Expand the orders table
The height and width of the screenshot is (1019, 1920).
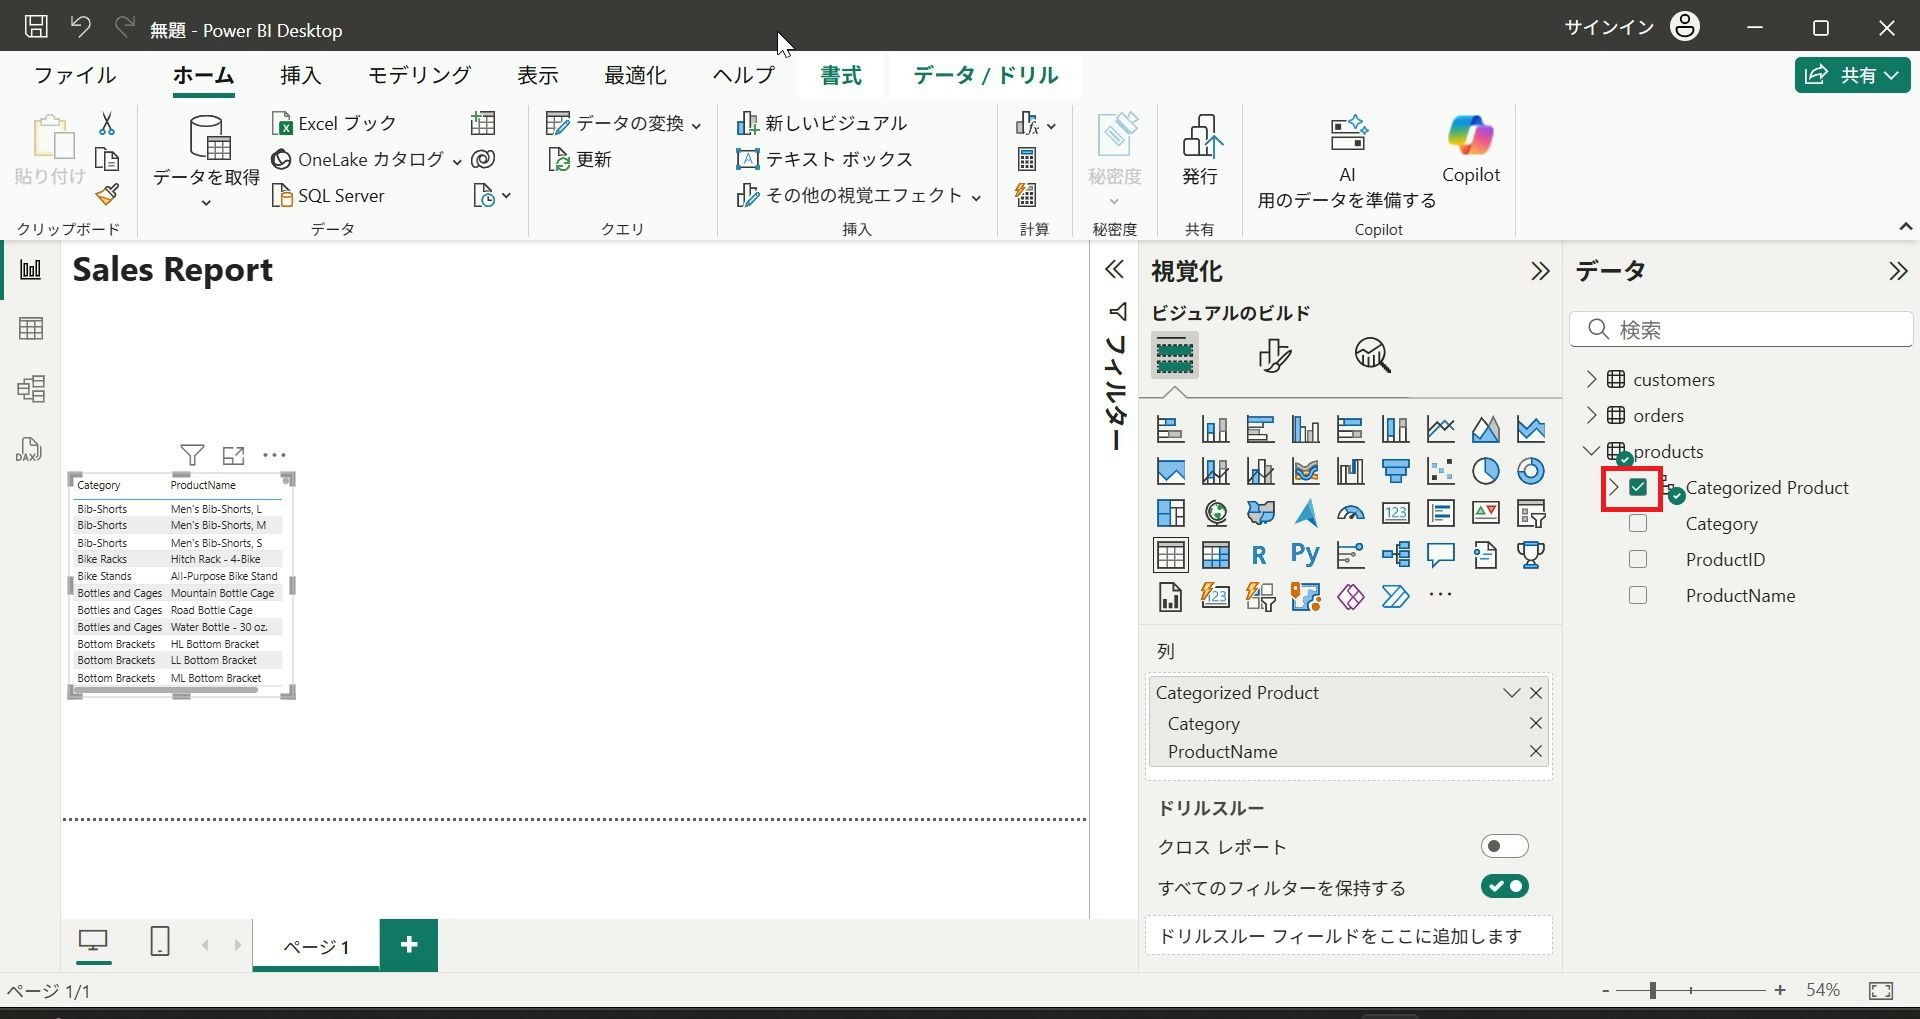pos(1592,415)
